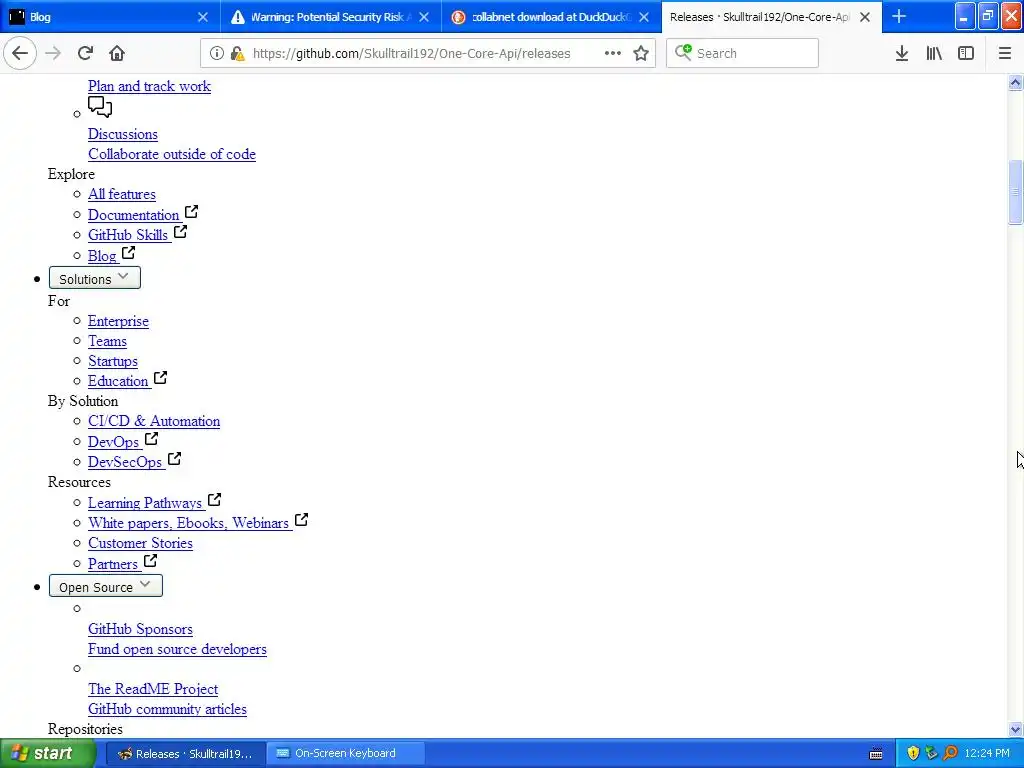Click external link icon beside DevOps
1024x768 pixels.
coord(152,439)
